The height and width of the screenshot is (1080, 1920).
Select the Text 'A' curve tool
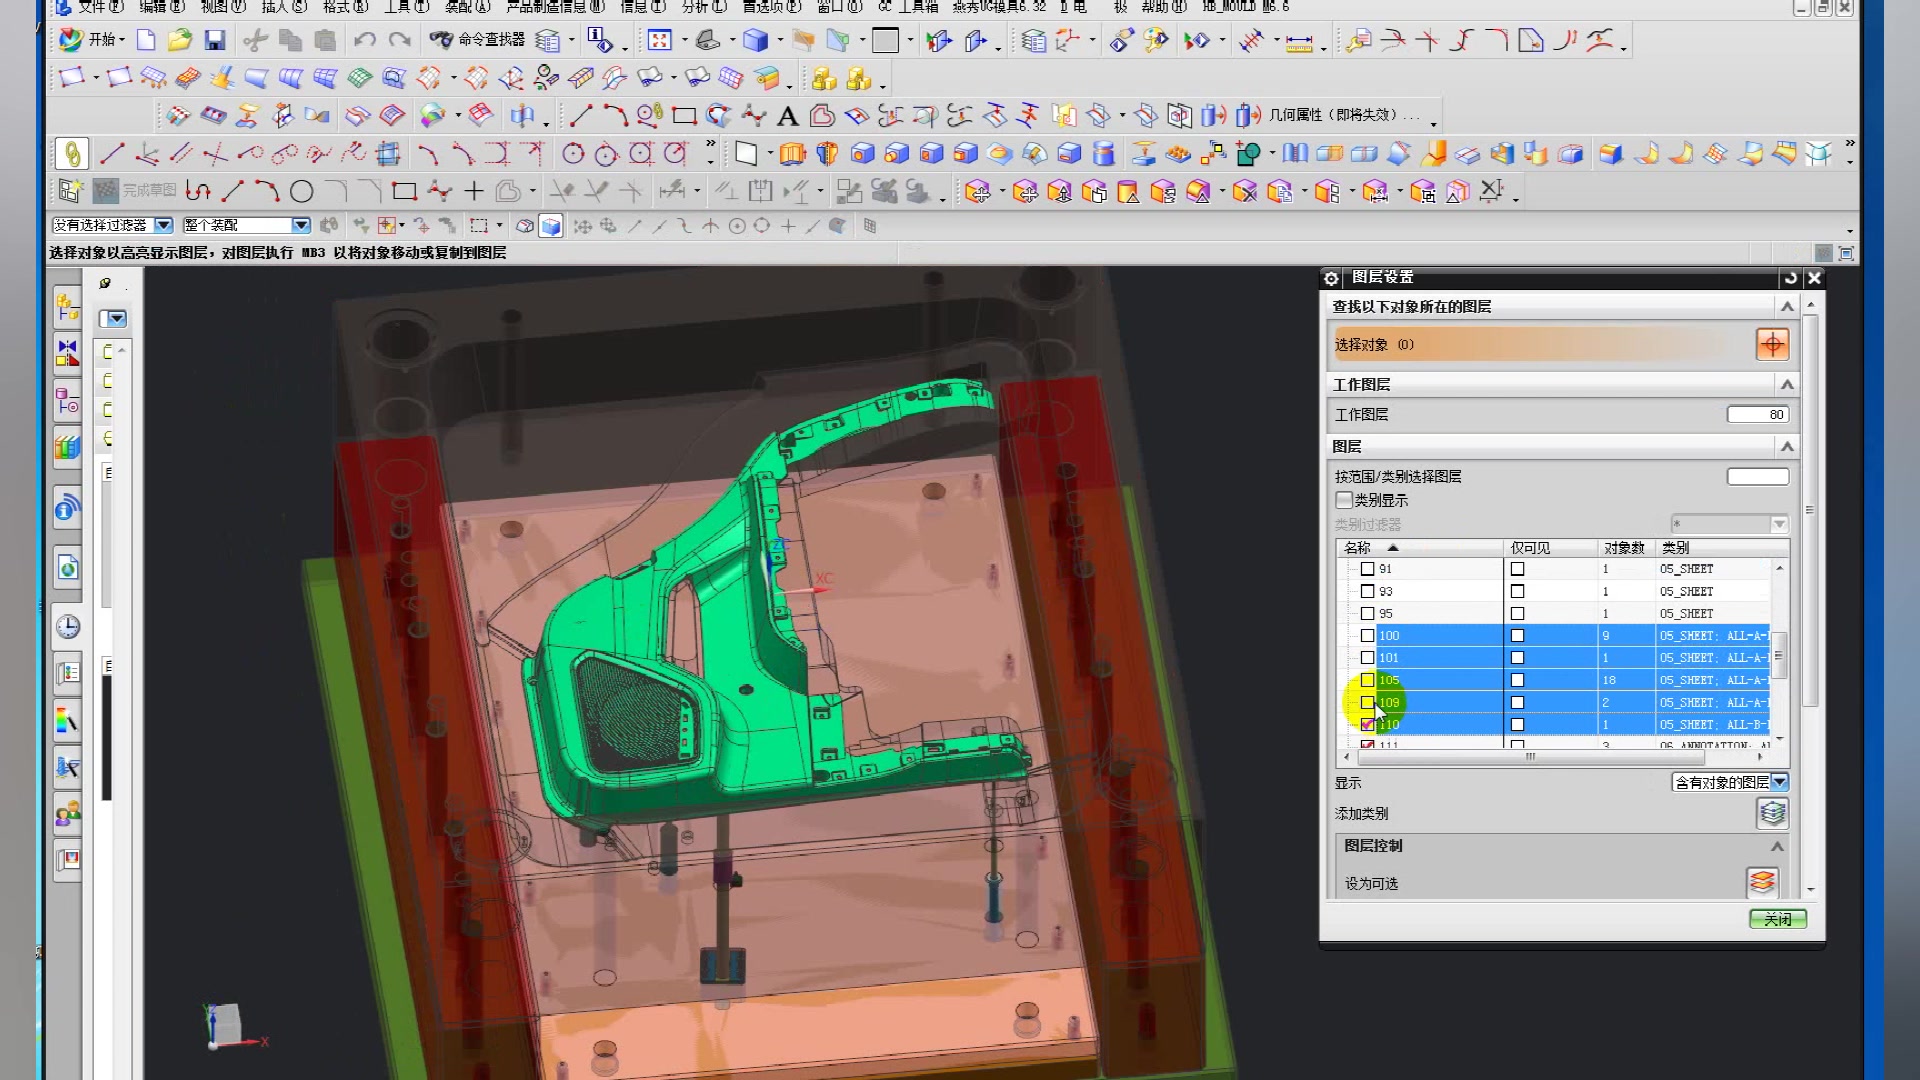click(x=787, y=116)
